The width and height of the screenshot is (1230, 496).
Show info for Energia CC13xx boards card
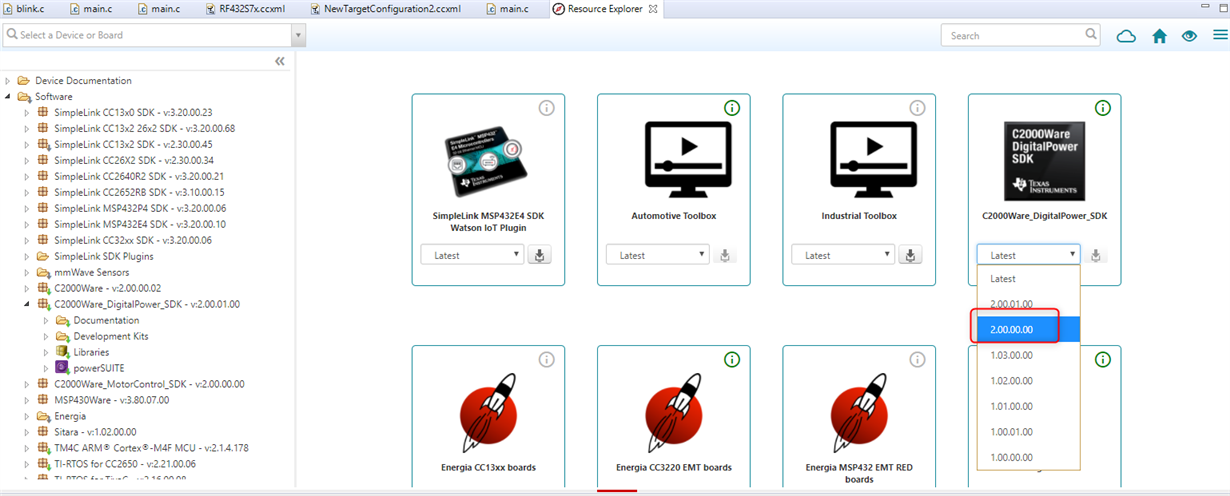tap(547, 359)
